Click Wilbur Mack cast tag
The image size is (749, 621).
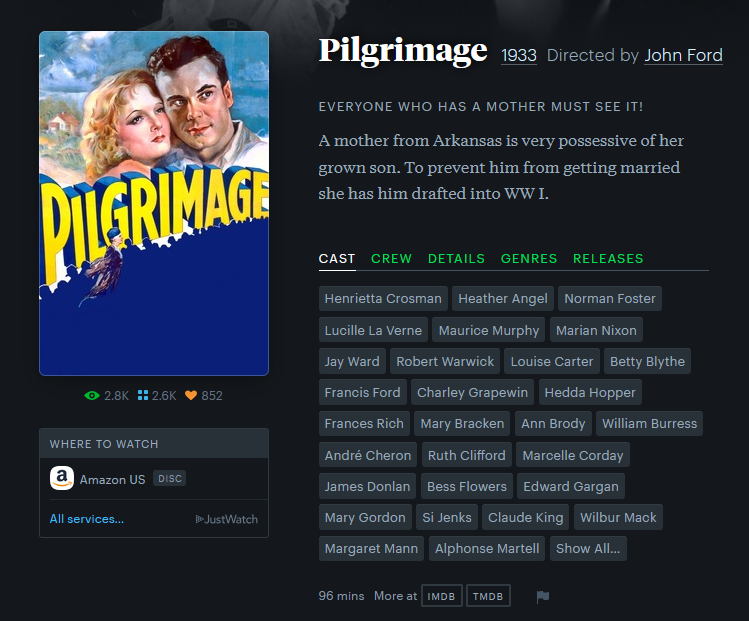click(618, 517)
